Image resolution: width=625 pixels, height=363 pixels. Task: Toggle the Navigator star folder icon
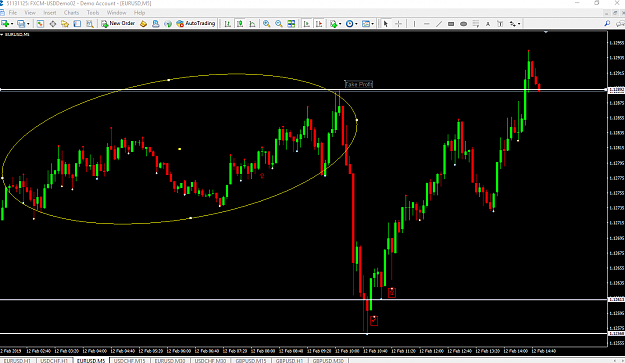click(65, 24)
